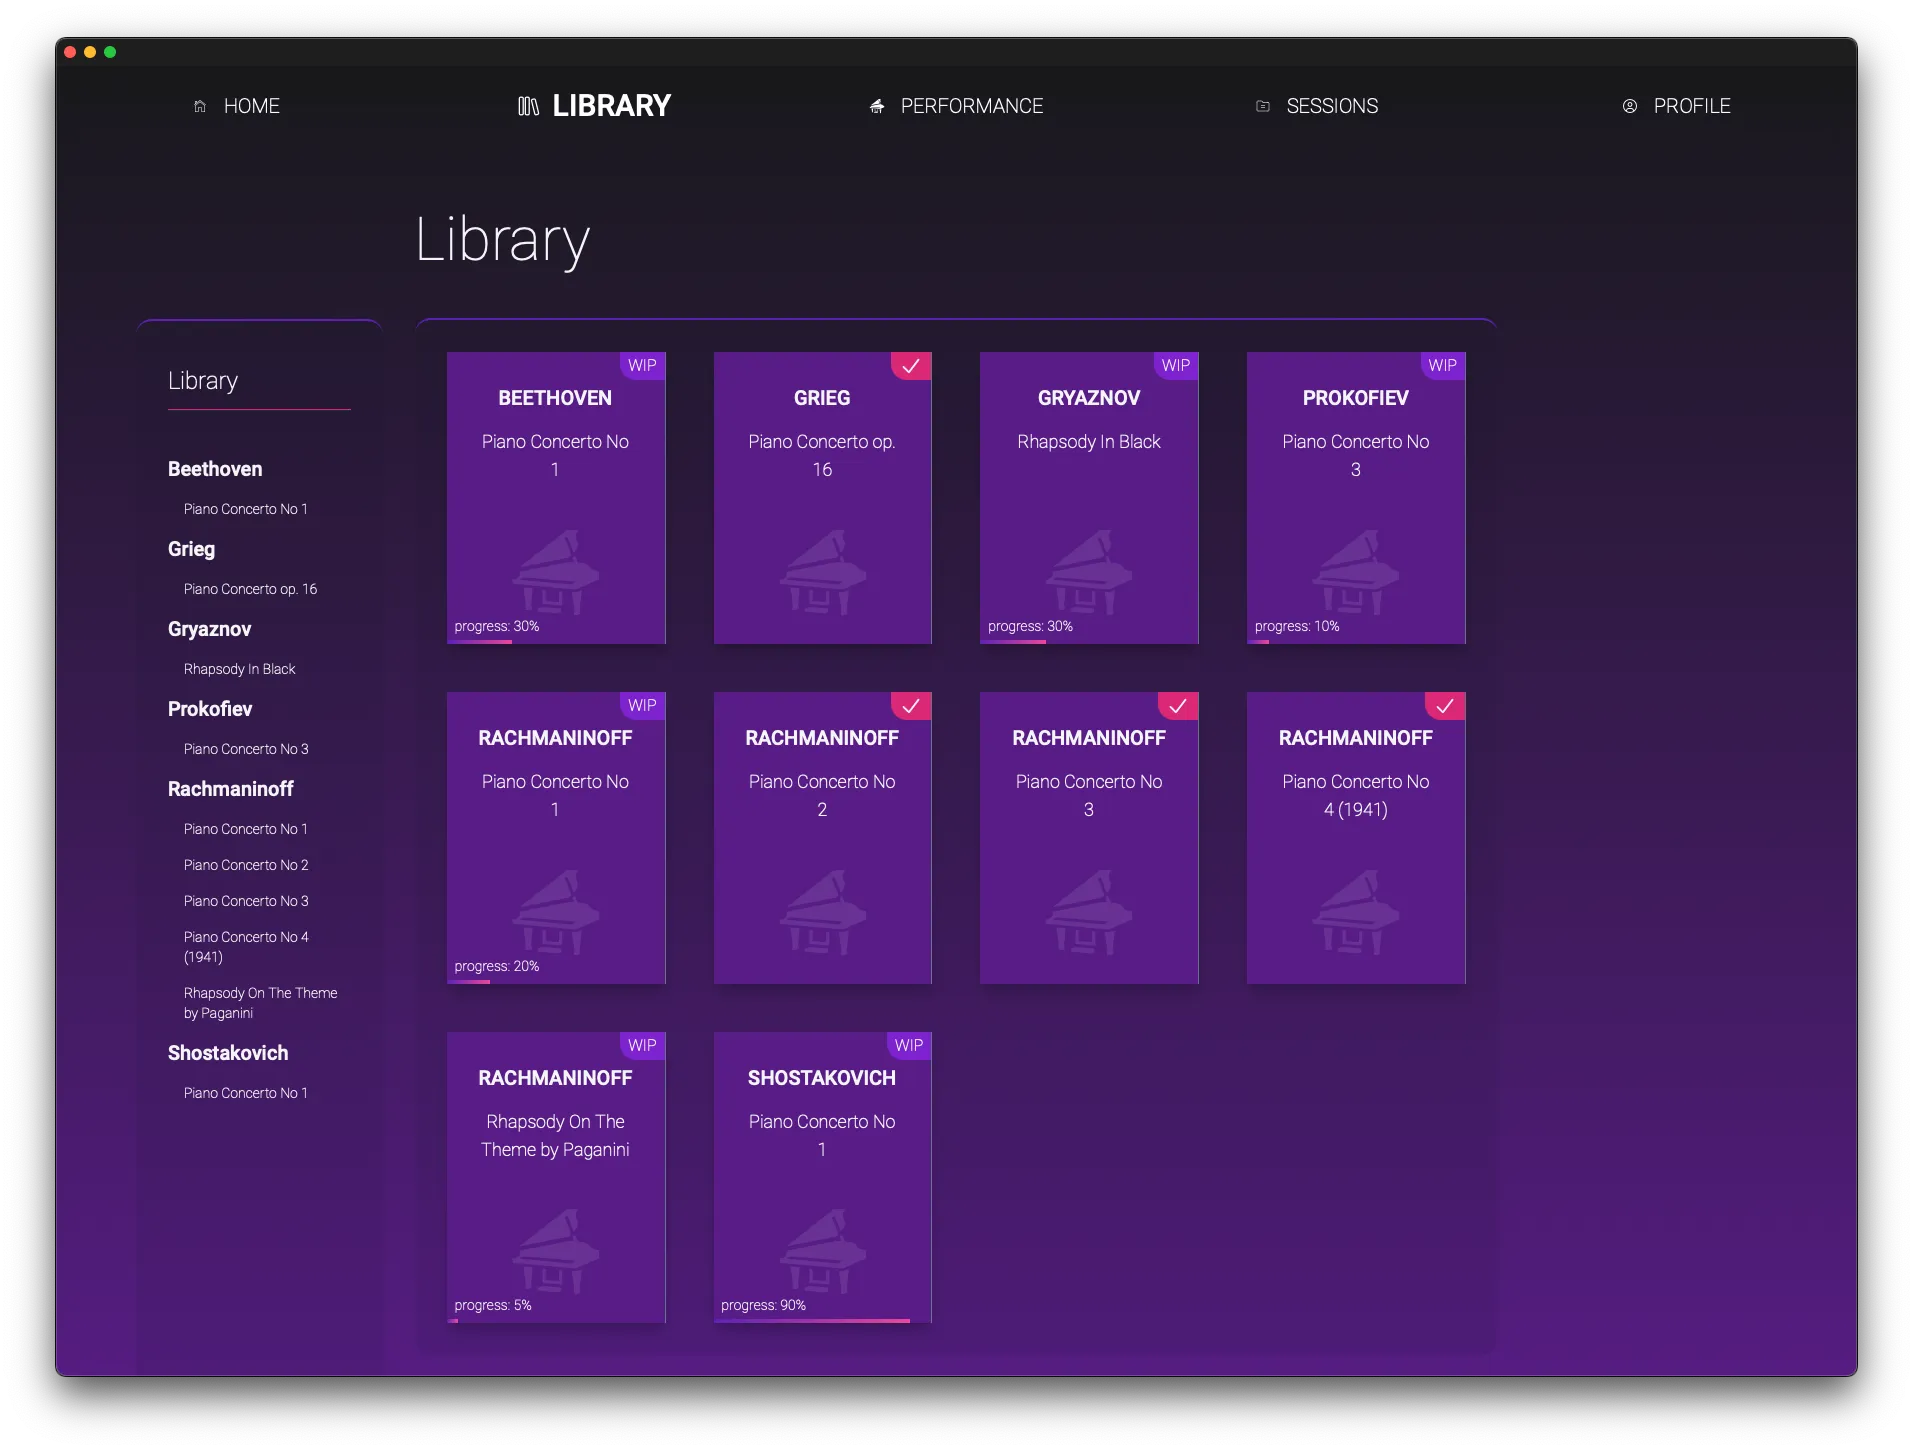Open Prokofiev Piano Concerto No 3 sidebar link
Viewport: 1913px width, 1450px height.
click(246, 749)
